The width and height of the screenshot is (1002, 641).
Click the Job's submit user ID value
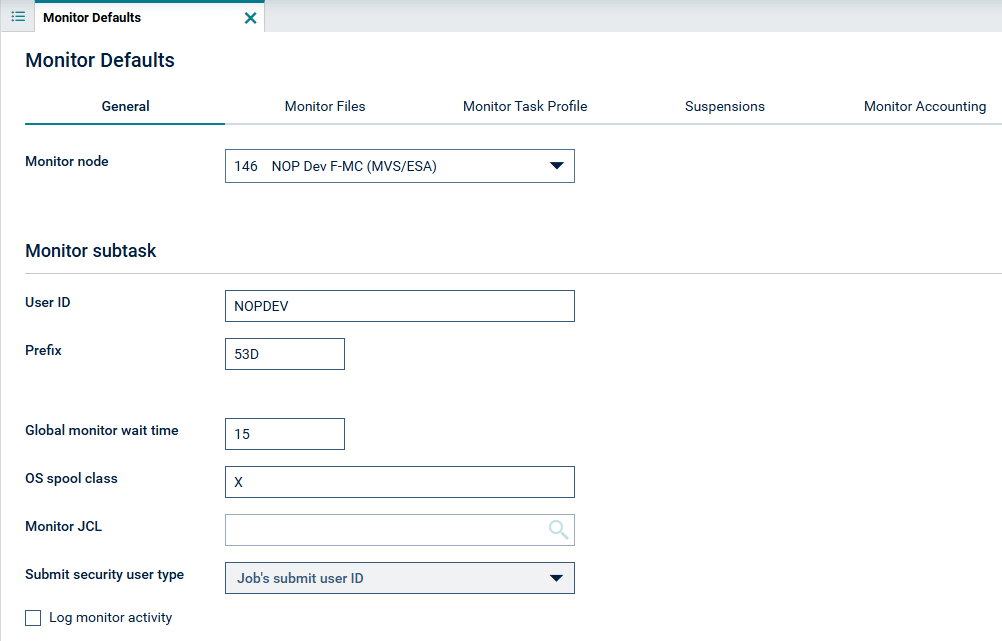300,578
